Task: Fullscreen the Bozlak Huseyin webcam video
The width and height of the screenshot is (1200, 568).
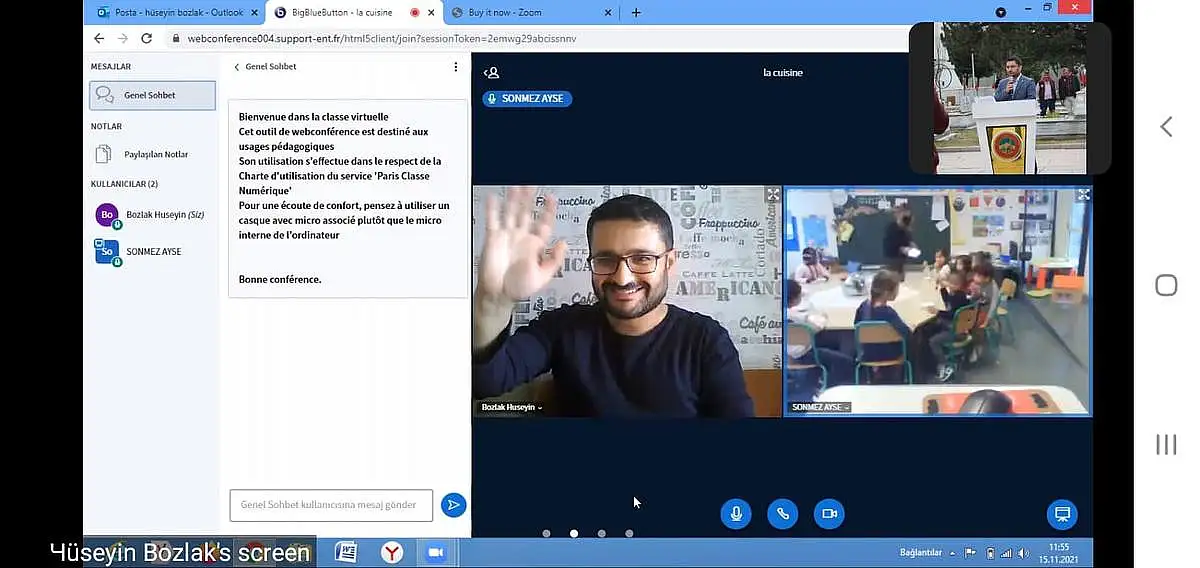Action: tap(772, 195)
